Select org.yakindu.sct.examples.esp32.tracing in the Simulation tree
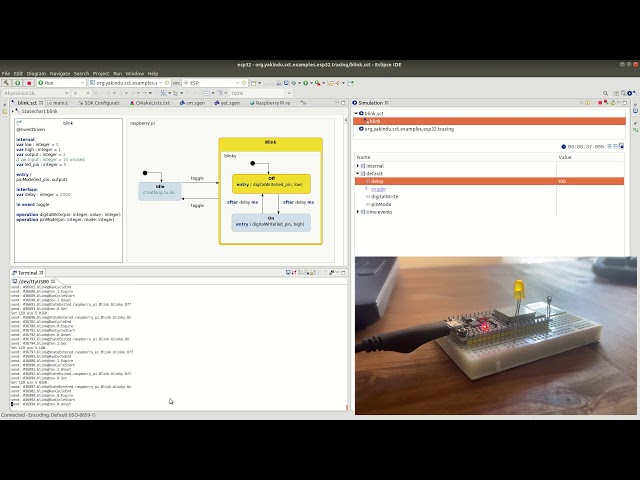Viewport: 640px width, 480px height. click(x=409, y=129)
